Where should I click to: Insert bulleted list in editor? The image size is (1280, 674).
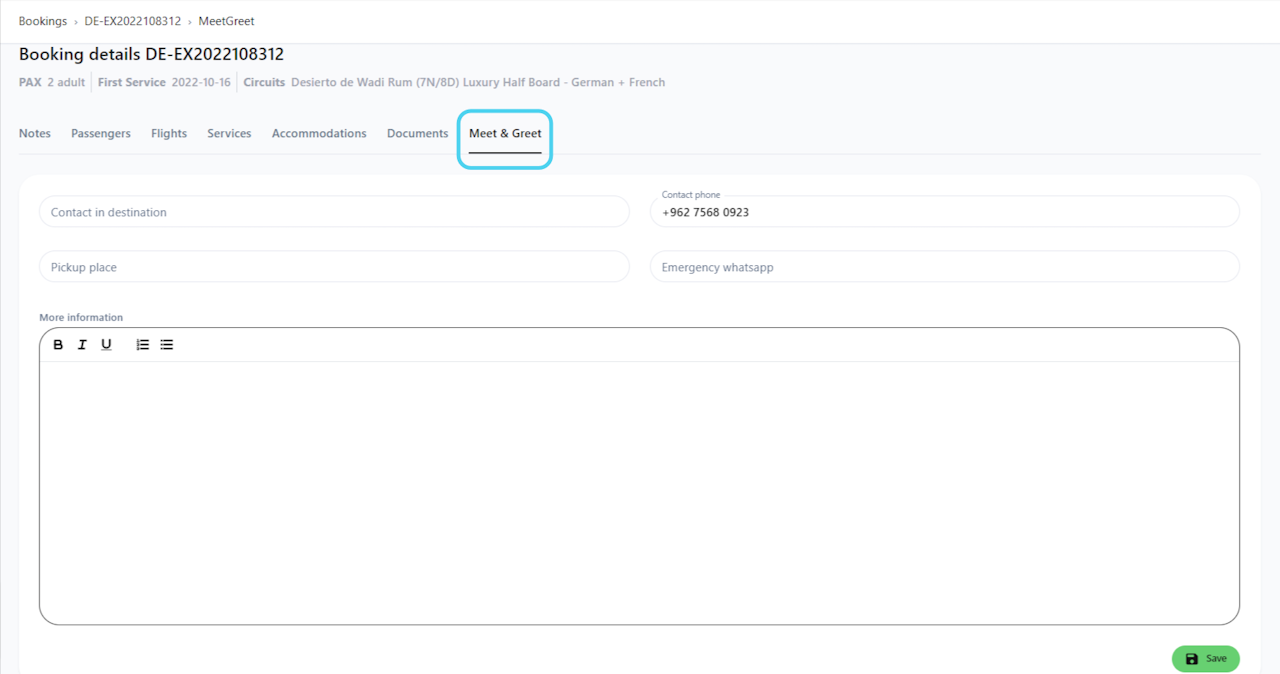point(167,344)
